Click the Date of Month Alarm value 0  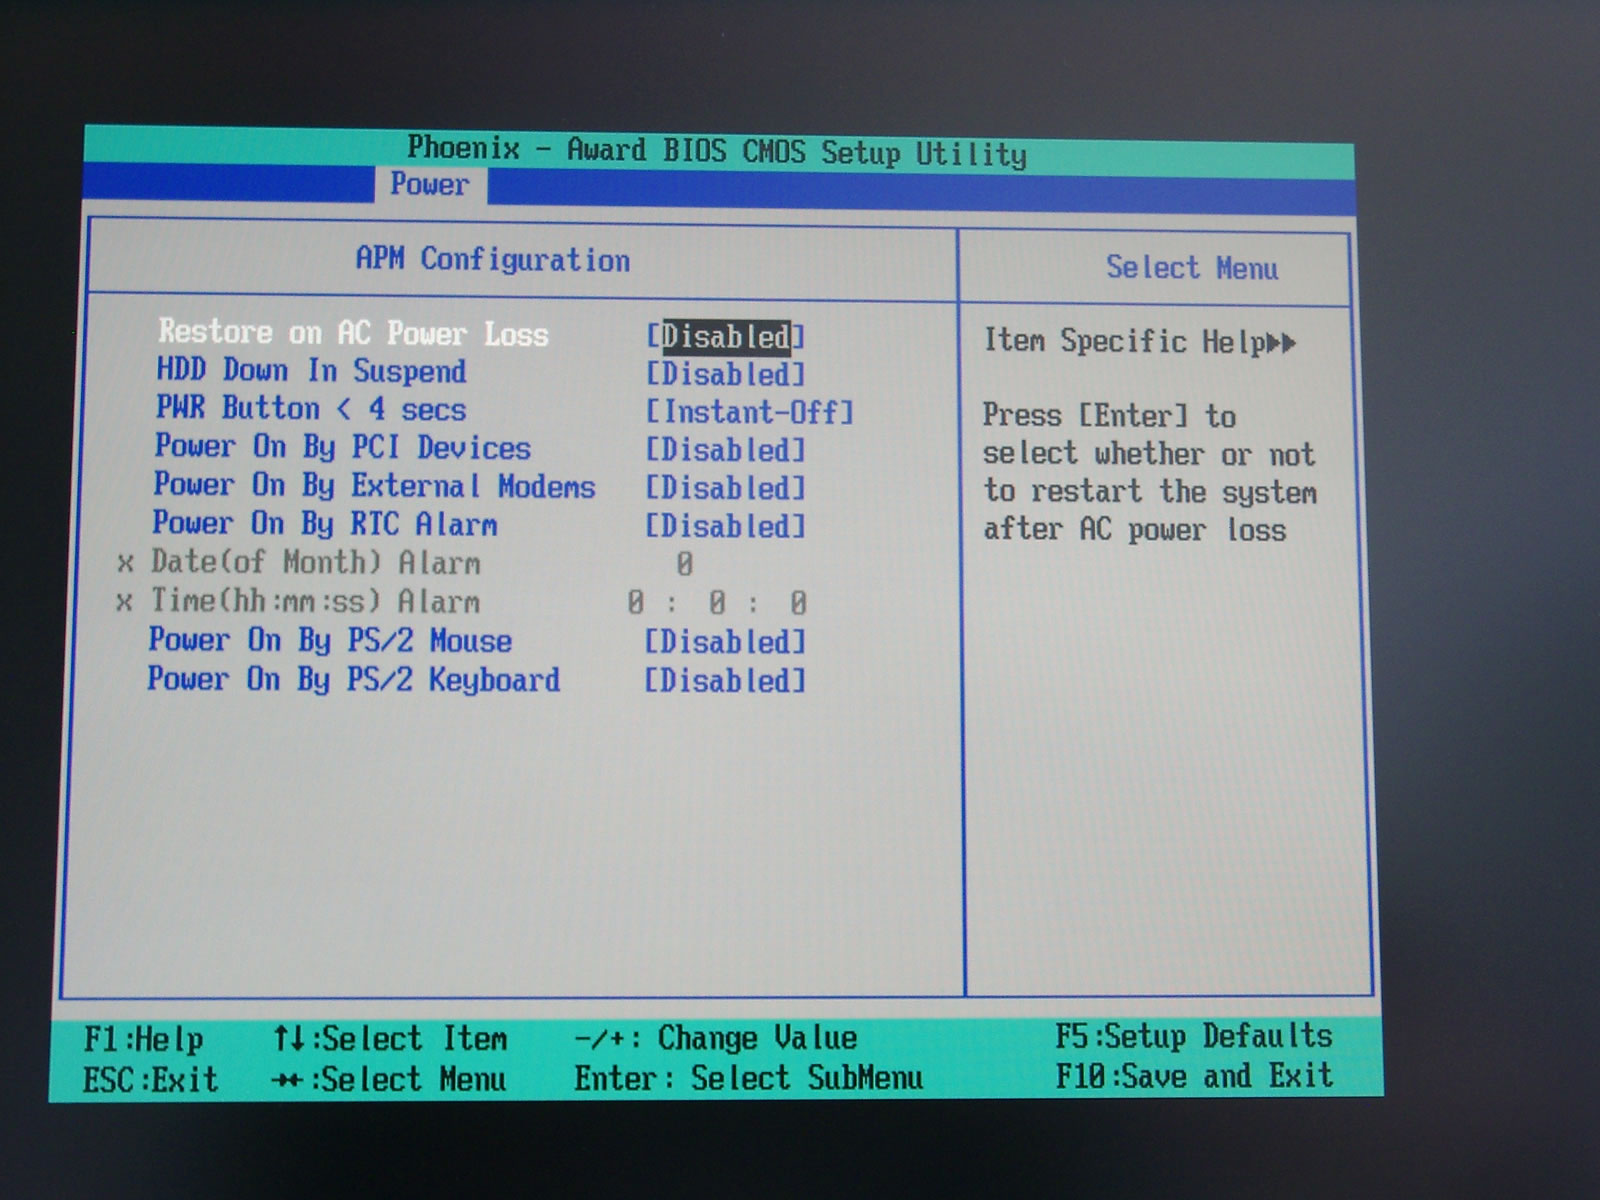(x=684, y=565)
